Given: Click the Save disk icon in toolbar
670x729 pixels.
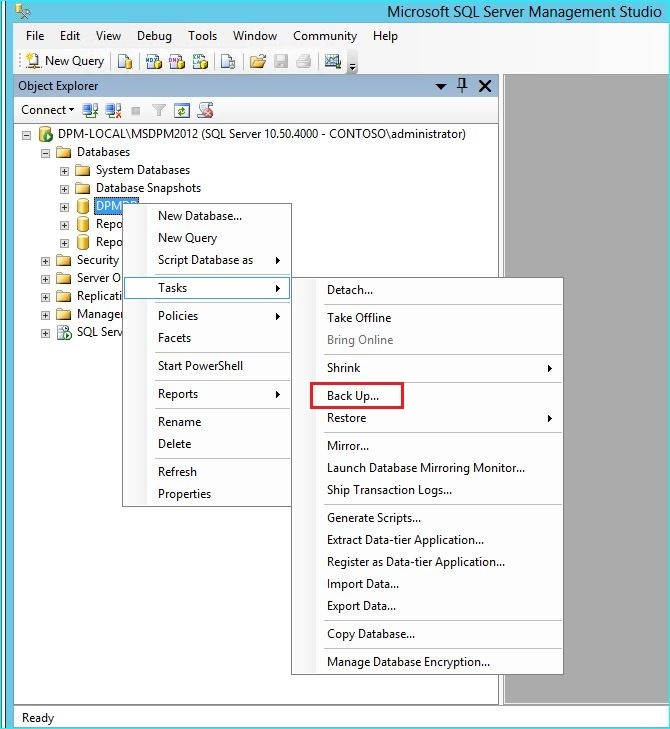Looking at the screenshot, I should pos(281,61).
